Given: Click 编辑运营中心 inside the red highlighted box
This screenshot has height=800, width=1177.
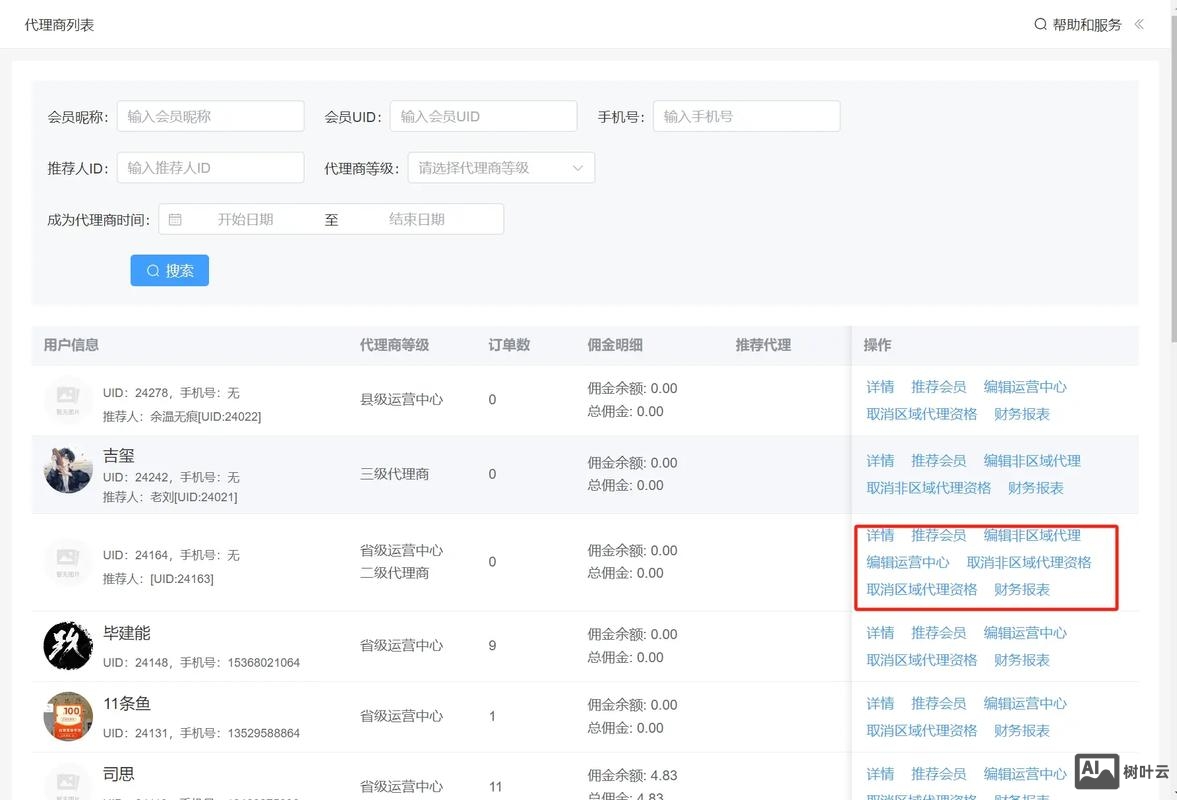Looking at the screenshot, I should (x=908, y=562).
